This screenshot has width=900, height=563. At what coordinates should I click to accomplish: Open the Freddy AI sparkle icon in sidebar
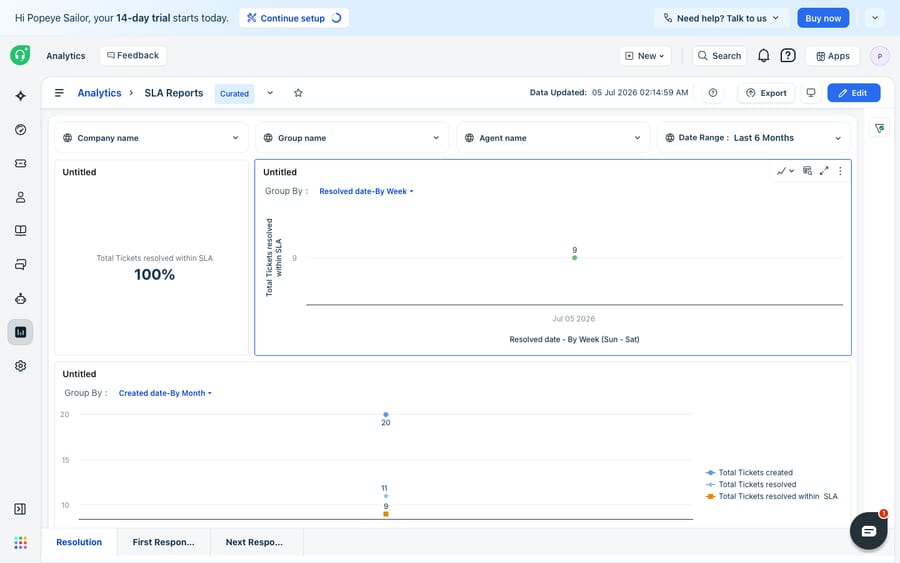pyautogui.click(x=21, y=96)
